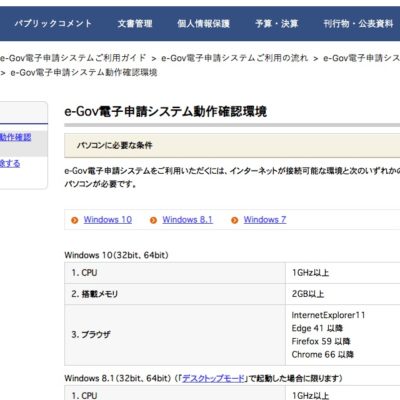
Task: Select the sidebar 動作確認 link
Action: pyautogui.click(x=15, y=137)
